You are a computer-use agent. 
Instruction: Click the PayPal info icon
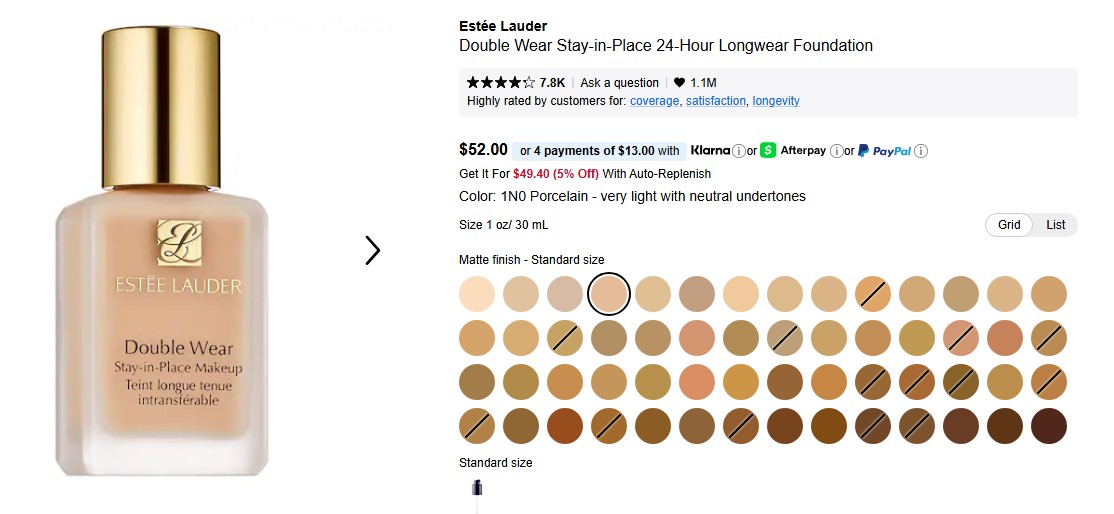[x=921, y=151]
